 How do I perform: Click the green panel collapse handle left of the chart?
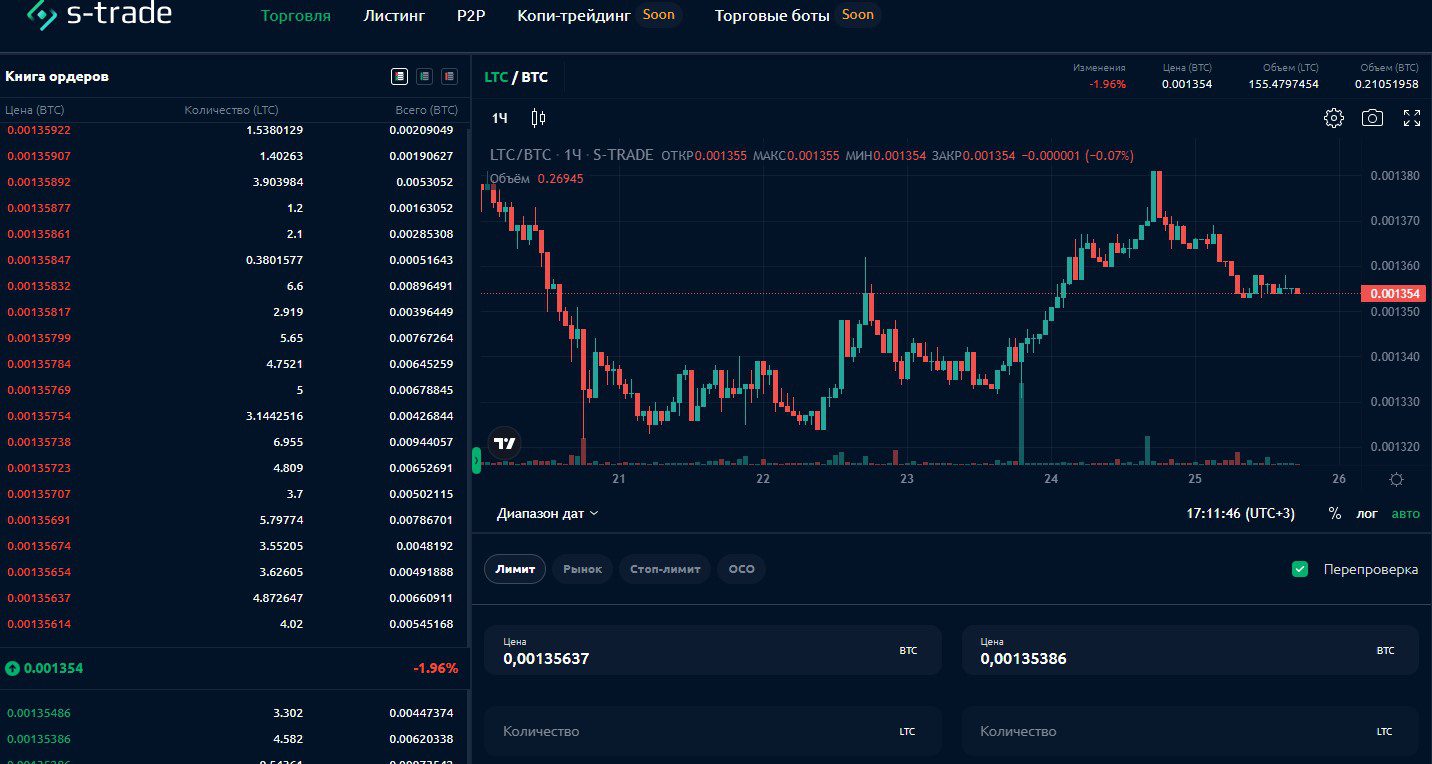click(477, 460)
